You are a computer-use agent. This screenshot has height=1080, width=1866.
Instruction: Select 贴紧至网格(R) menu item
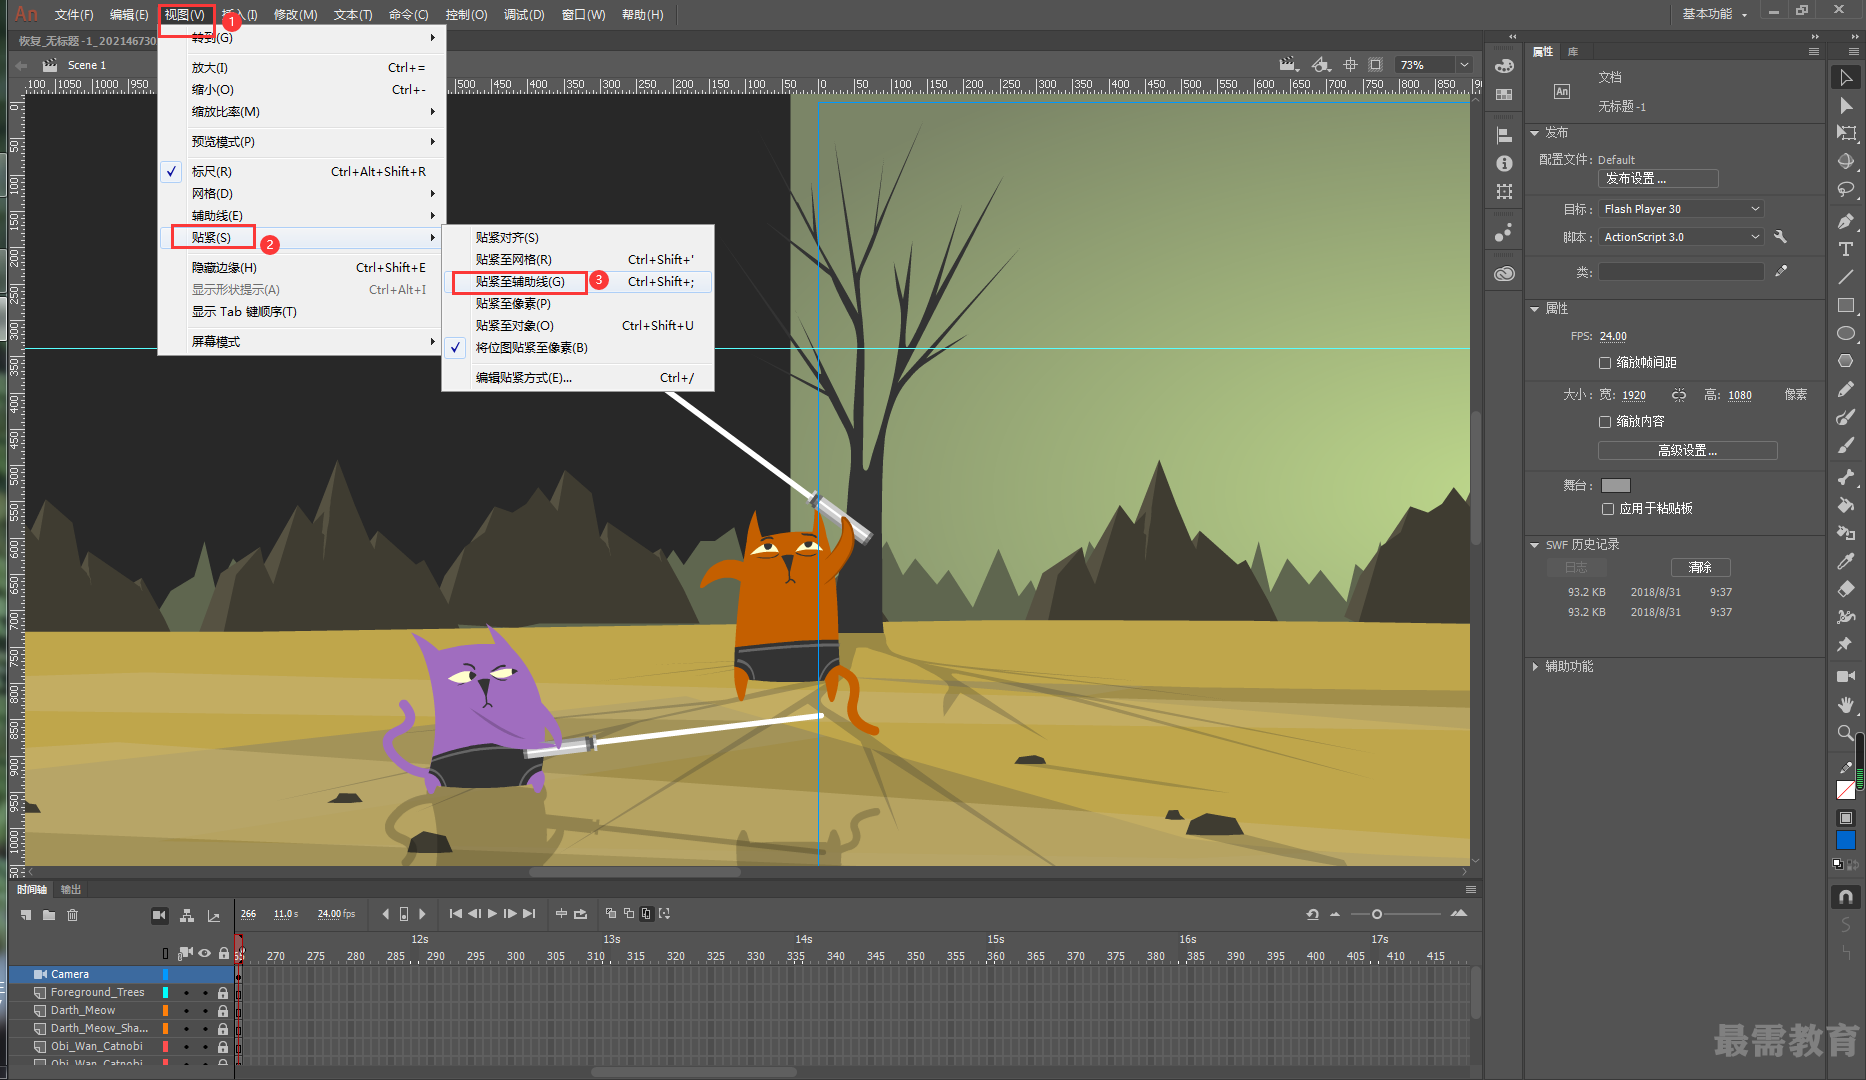578,260
